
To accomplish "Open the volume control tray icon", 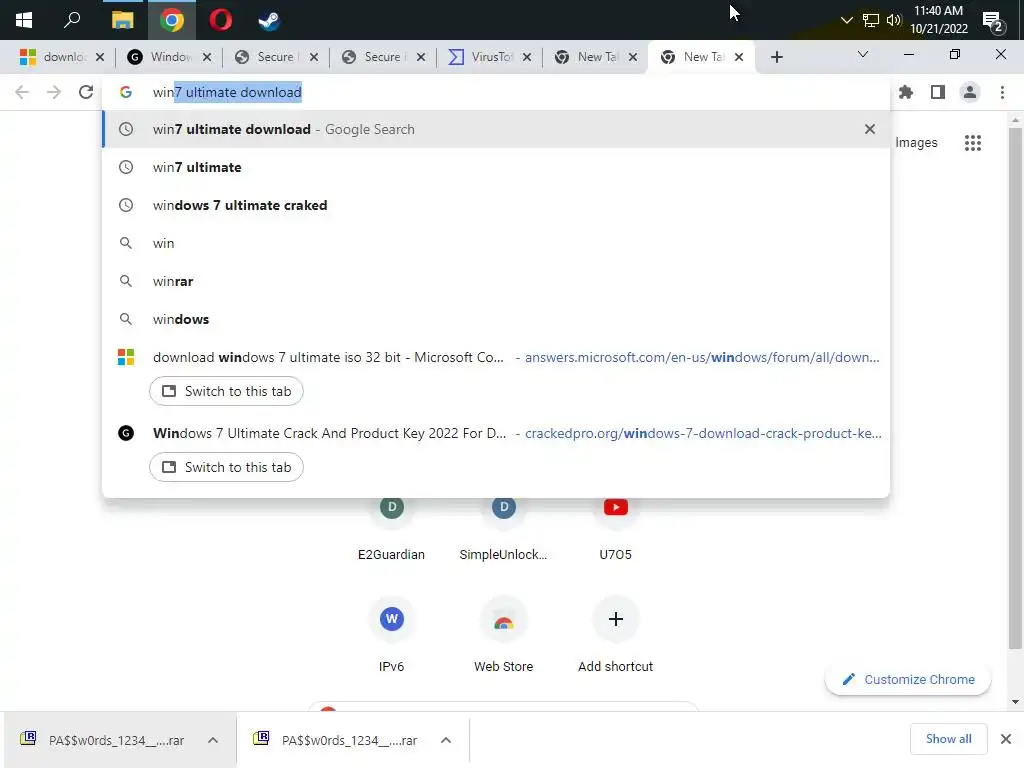I will tap(894, 20).
